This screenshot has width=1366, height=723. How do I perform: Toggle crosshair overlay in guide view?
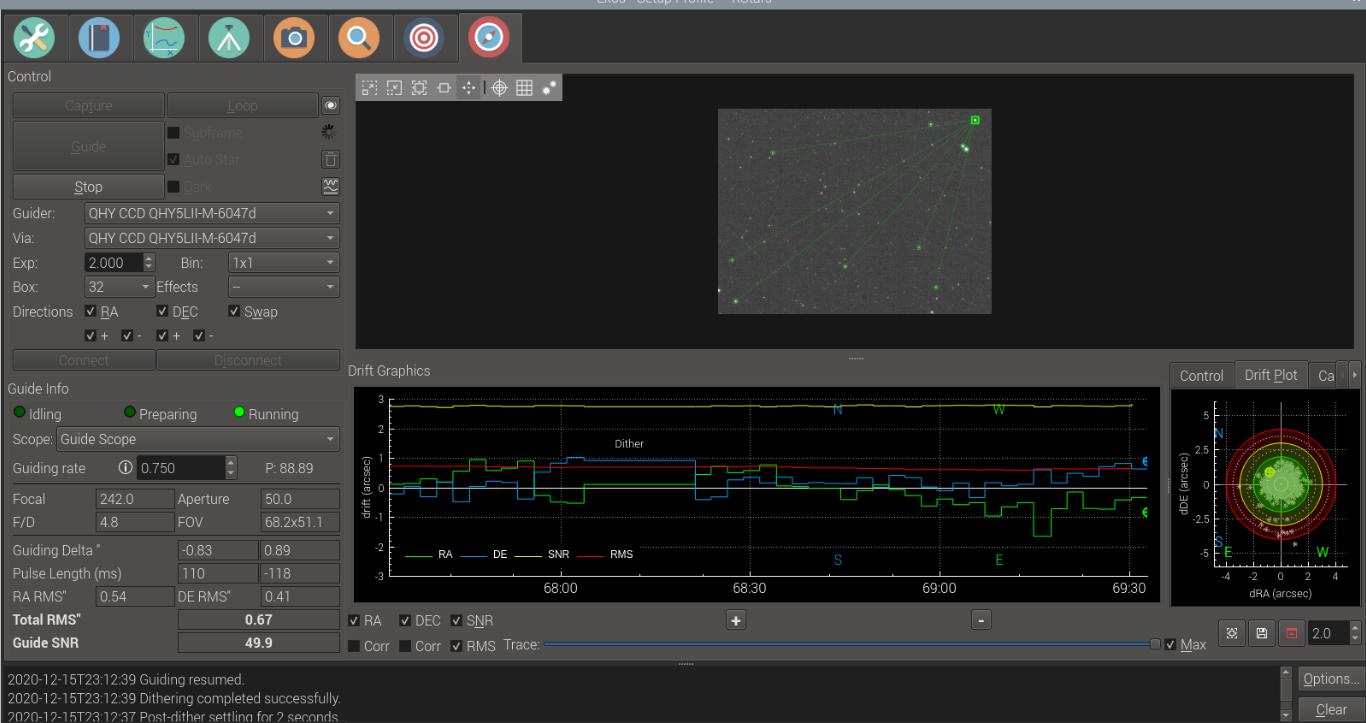point(500,88)
